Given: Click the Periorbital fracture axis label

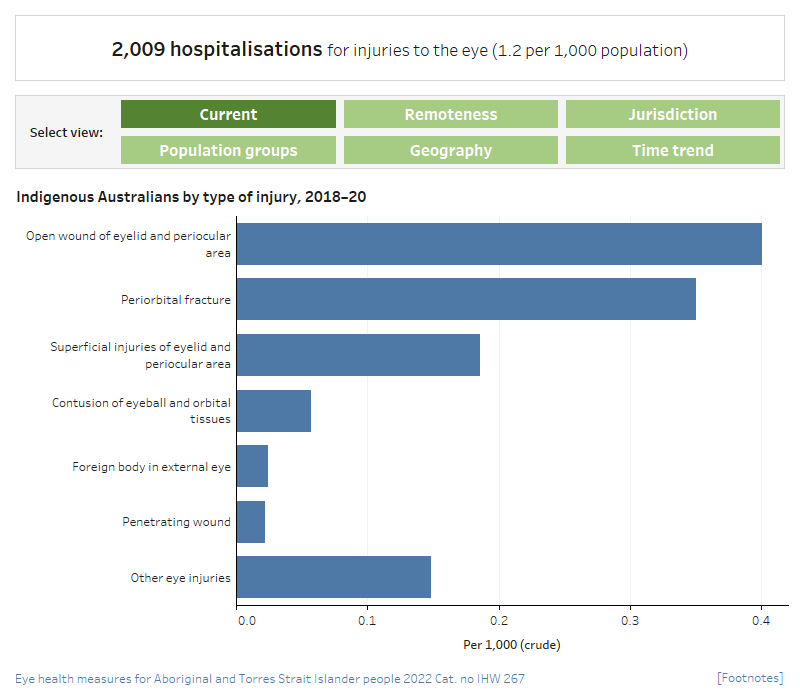Looking at the screenshot, I should 175,299.
